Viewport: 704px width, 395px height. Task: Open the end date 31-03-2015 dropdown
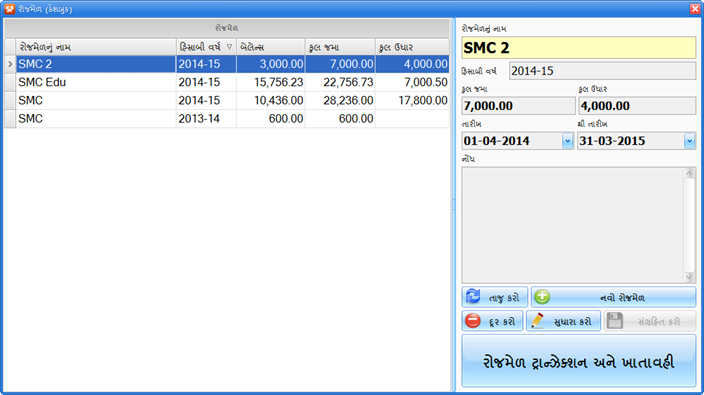click(x=690, y=141)
